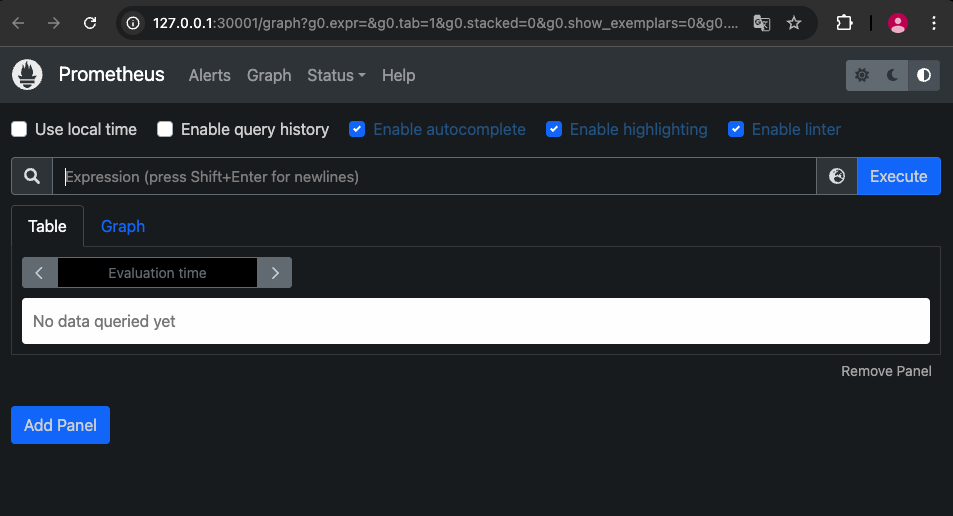The width and height of the screenshot is (953, 516).
Task: Turn off Enable linter checkbox
Action: (x=736, y=129)
